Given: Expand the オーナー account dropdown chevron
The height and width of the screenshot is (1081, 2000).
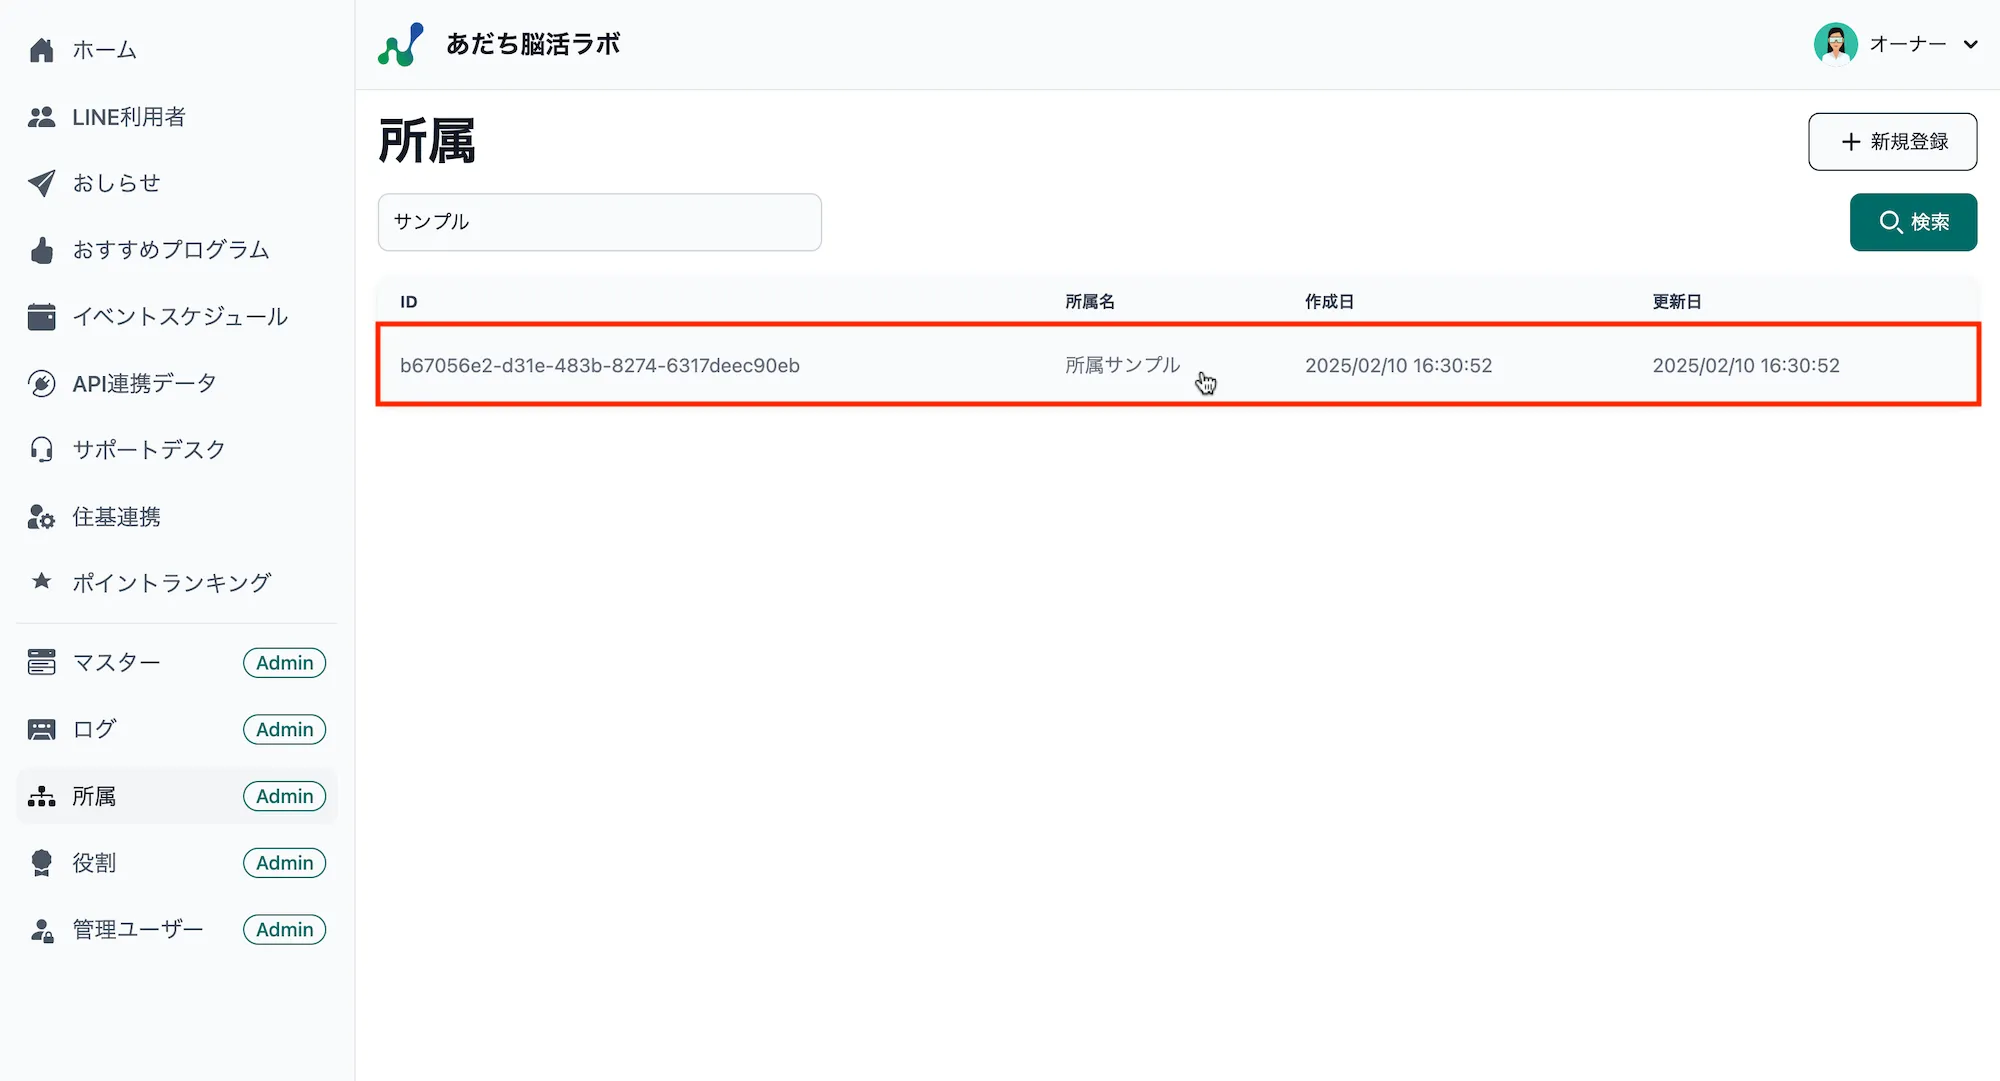Looking at the screenshot, I should coord(1970,44).
